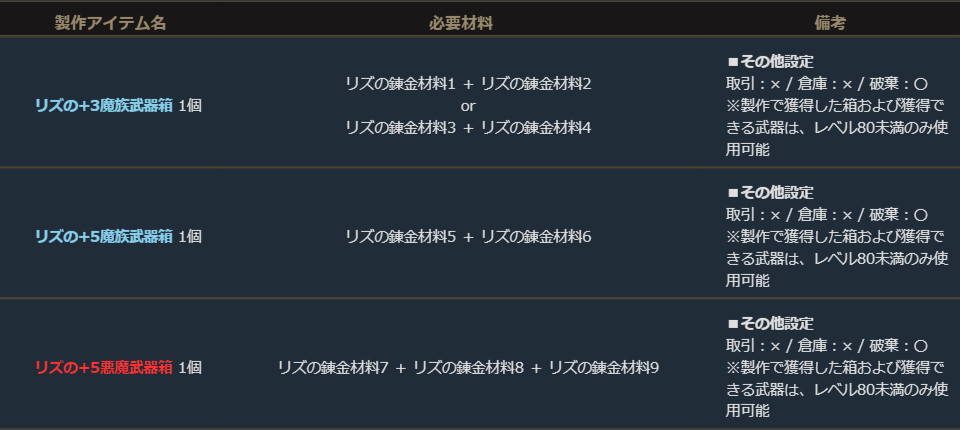Click the リズの錬金材料1 material text
The height and width of the screenshot is (430, 960).
coord(400,84)
